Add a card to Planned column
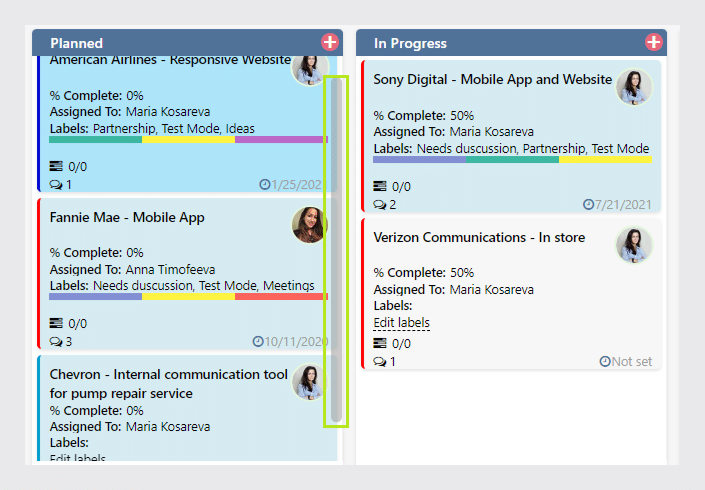Image resolution: width=705 pixels, height=490 pixels. pyautogui.click(x=330, y=42)
